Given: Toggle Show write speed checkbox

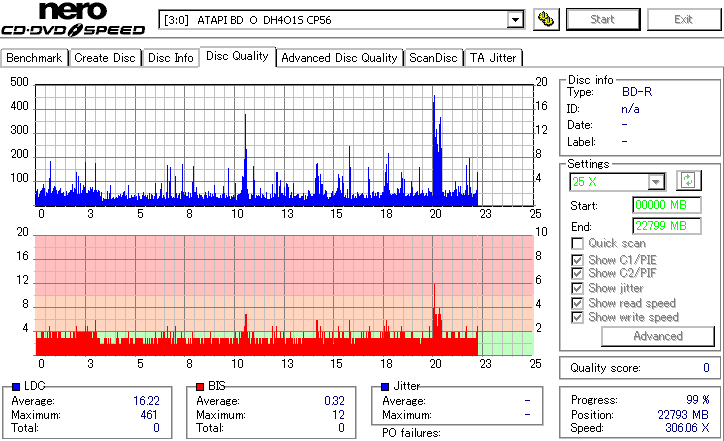Looking at the screenshot, I should click(577, 317).
